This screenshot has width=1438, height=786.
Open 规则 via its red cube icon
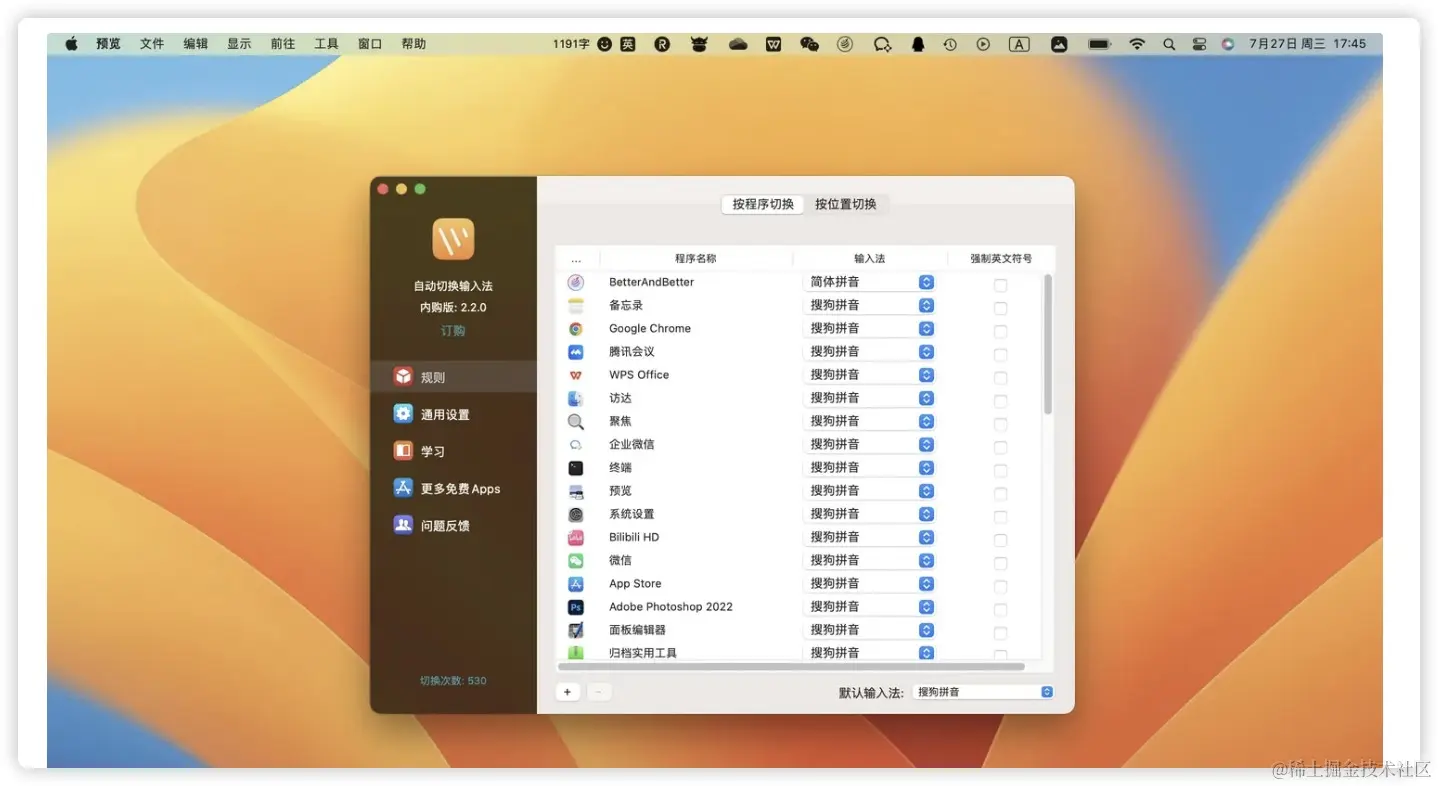click(x=403, y=377)
